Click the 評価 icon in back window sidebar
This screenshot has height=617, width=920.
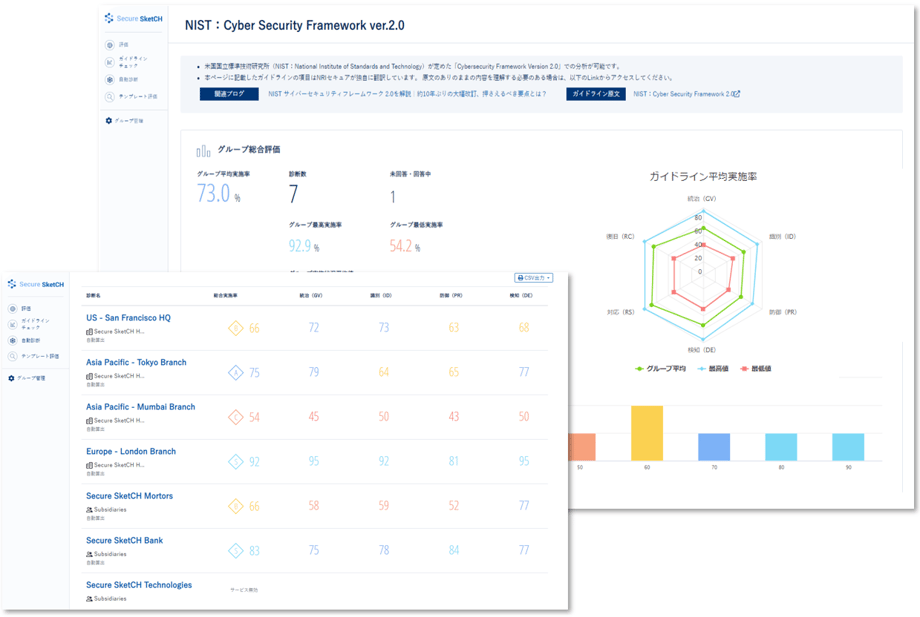110,45
